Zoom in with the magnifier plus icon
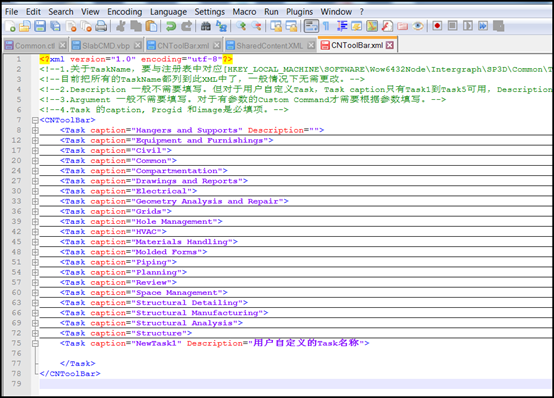The image size is (554, 398). pyautogui.click(x=241, y=26)
